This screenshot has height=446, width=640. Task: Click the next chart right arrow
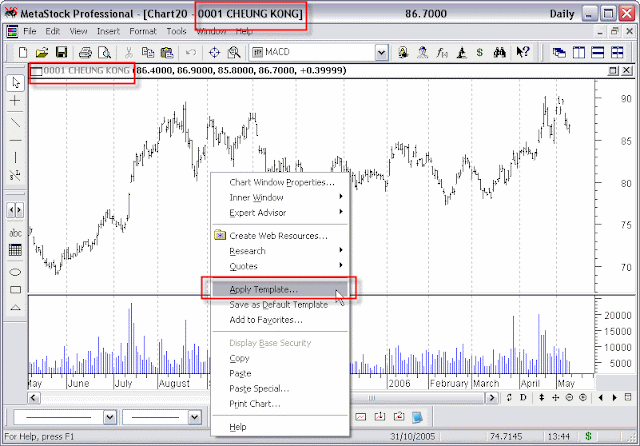(x=614, y=397)
